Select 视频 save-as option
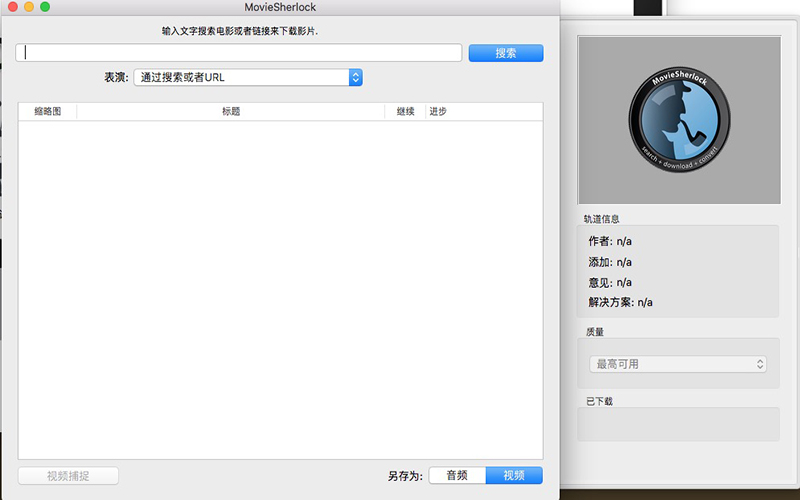Image resolution: width=800 pixels, height=500 pixels. coord(514,476)
